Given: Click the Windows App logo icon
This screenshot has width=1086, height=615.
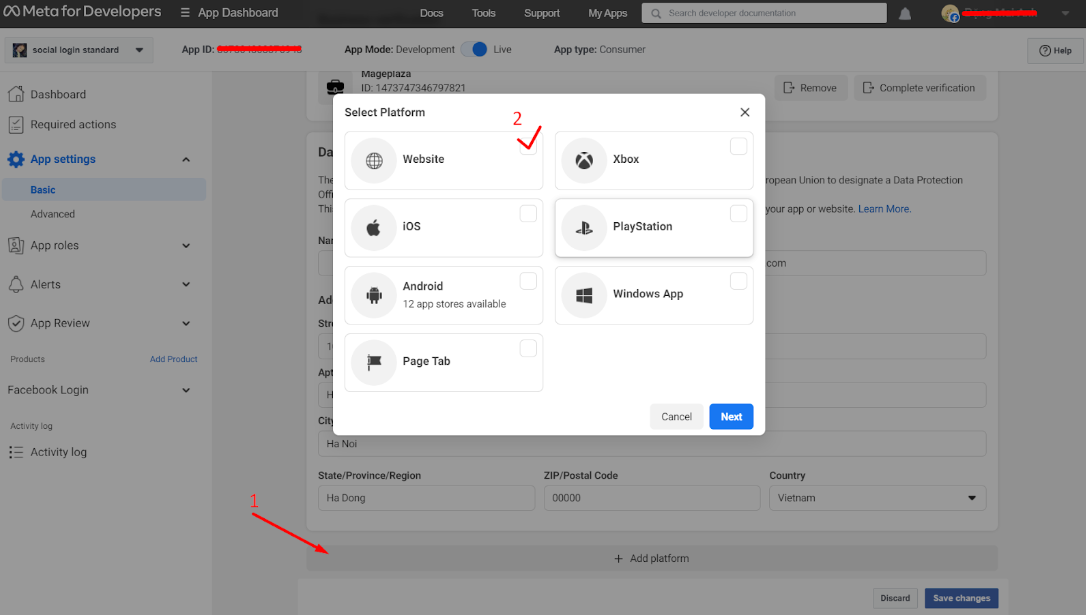Looking at the screenshot, I should pyautogui.click(x=584, y=295).
